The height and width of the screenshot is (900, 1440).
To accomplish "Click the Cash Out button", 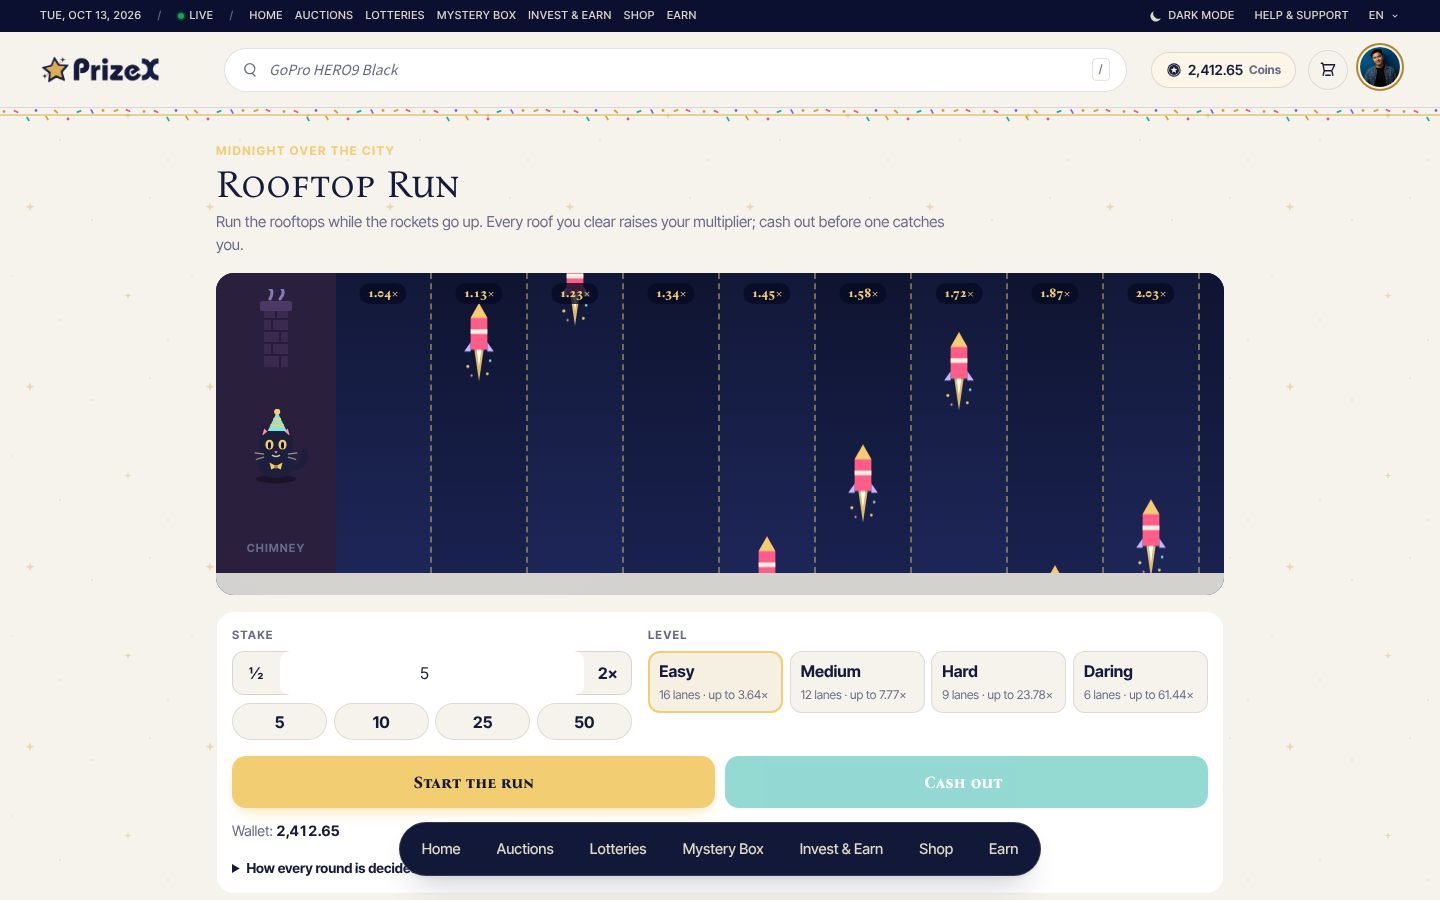I will point(966,782).
